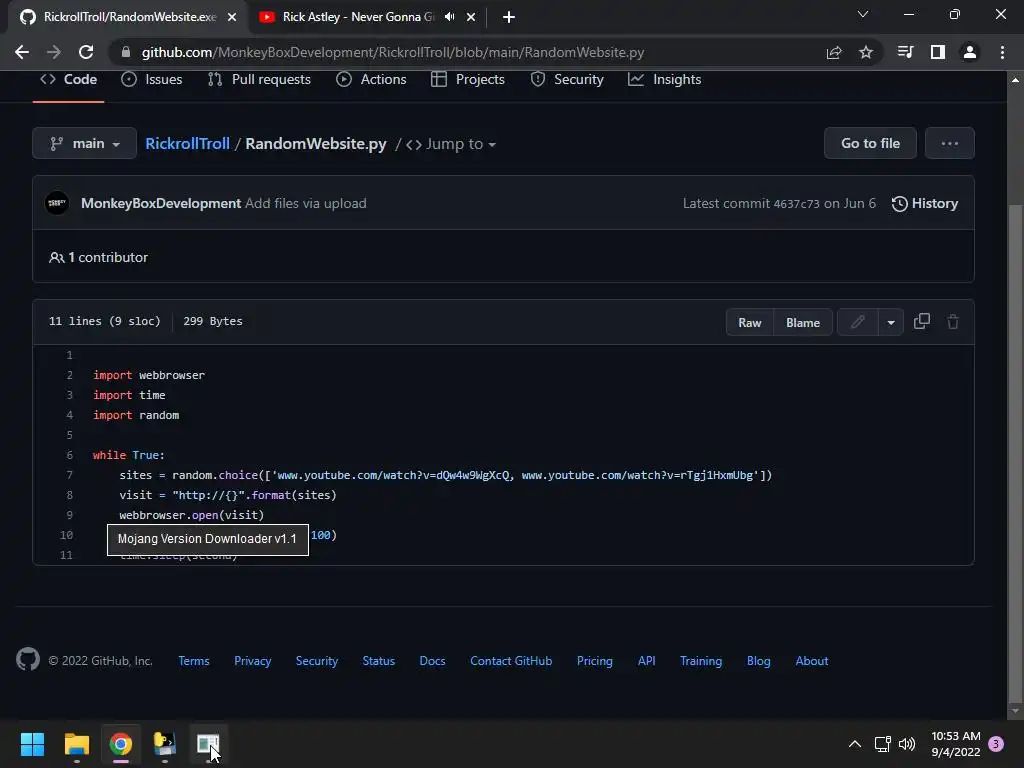Open commit 4637c73
This screenshot has width=1024, height=768.
pyautogui.click(x=796, y=204)
